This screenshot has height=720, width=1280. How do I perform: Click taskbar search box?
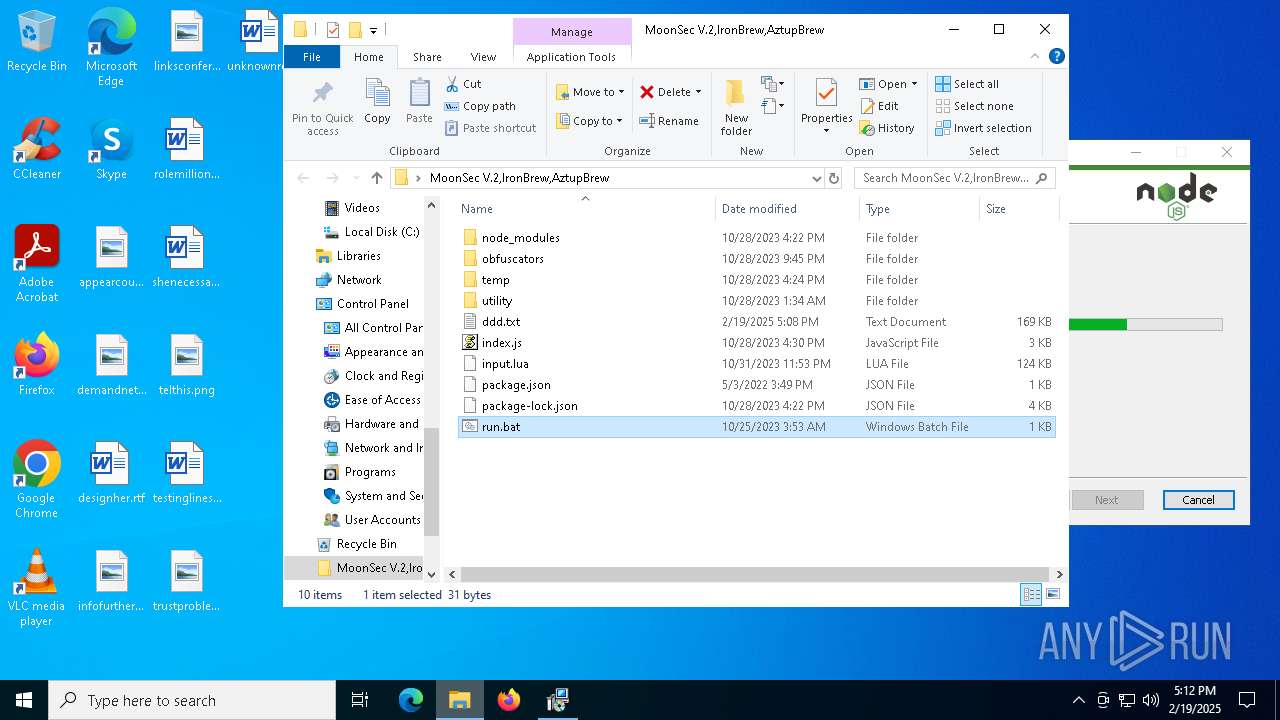(192, 700)
